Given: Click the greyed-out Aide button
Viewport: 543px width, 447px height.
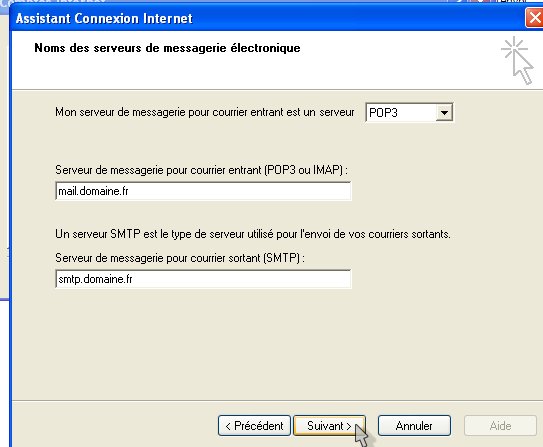Looking at the screenshot, I should click(x=500, y=426).
